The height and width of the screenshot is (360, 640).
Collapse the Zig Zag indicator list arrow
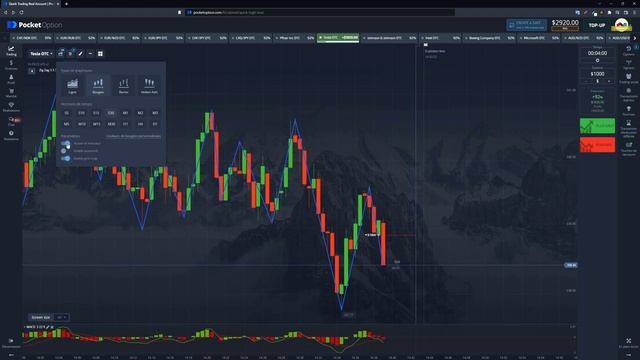(32, 71)
